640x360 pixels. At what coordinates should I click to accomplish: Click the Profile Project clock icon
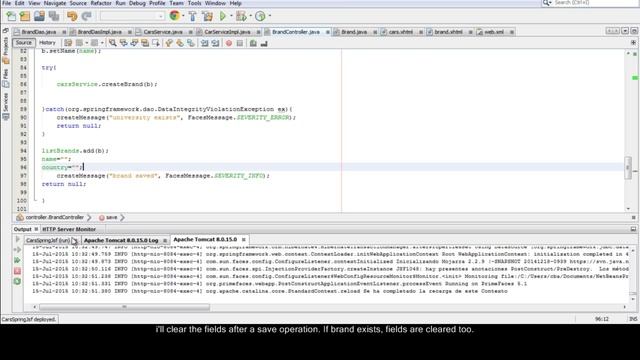tap(260, 16)
